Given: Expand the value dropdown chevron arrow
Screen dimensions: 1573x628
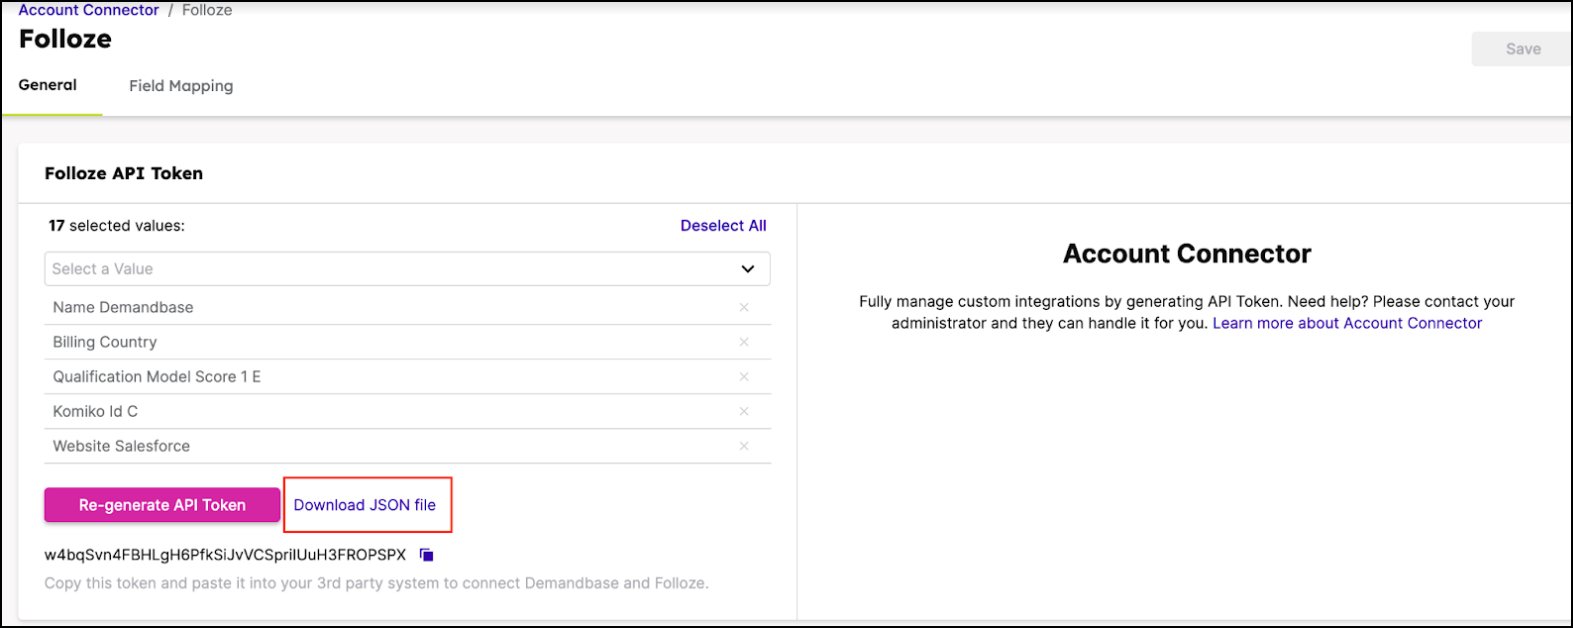Looking at the screenshot, I should click(x=747, y=269).
